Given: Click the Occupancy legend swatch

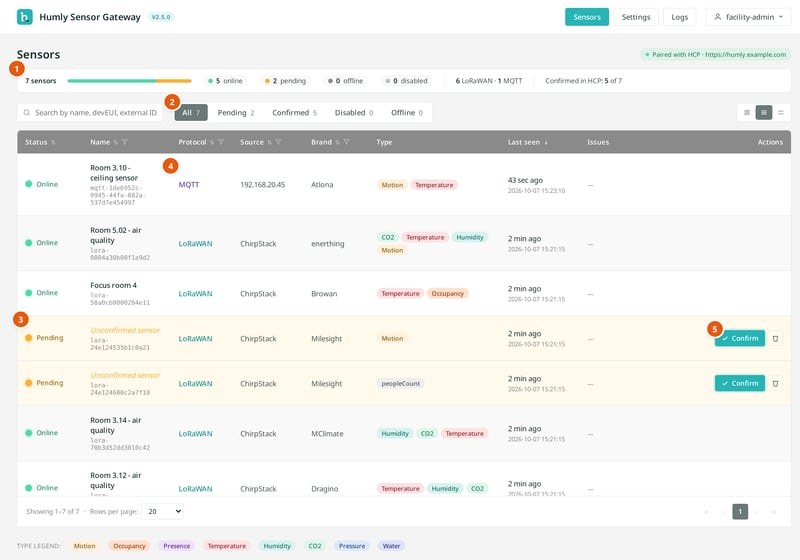Looking at the screenshot, I should pos(129,546).
